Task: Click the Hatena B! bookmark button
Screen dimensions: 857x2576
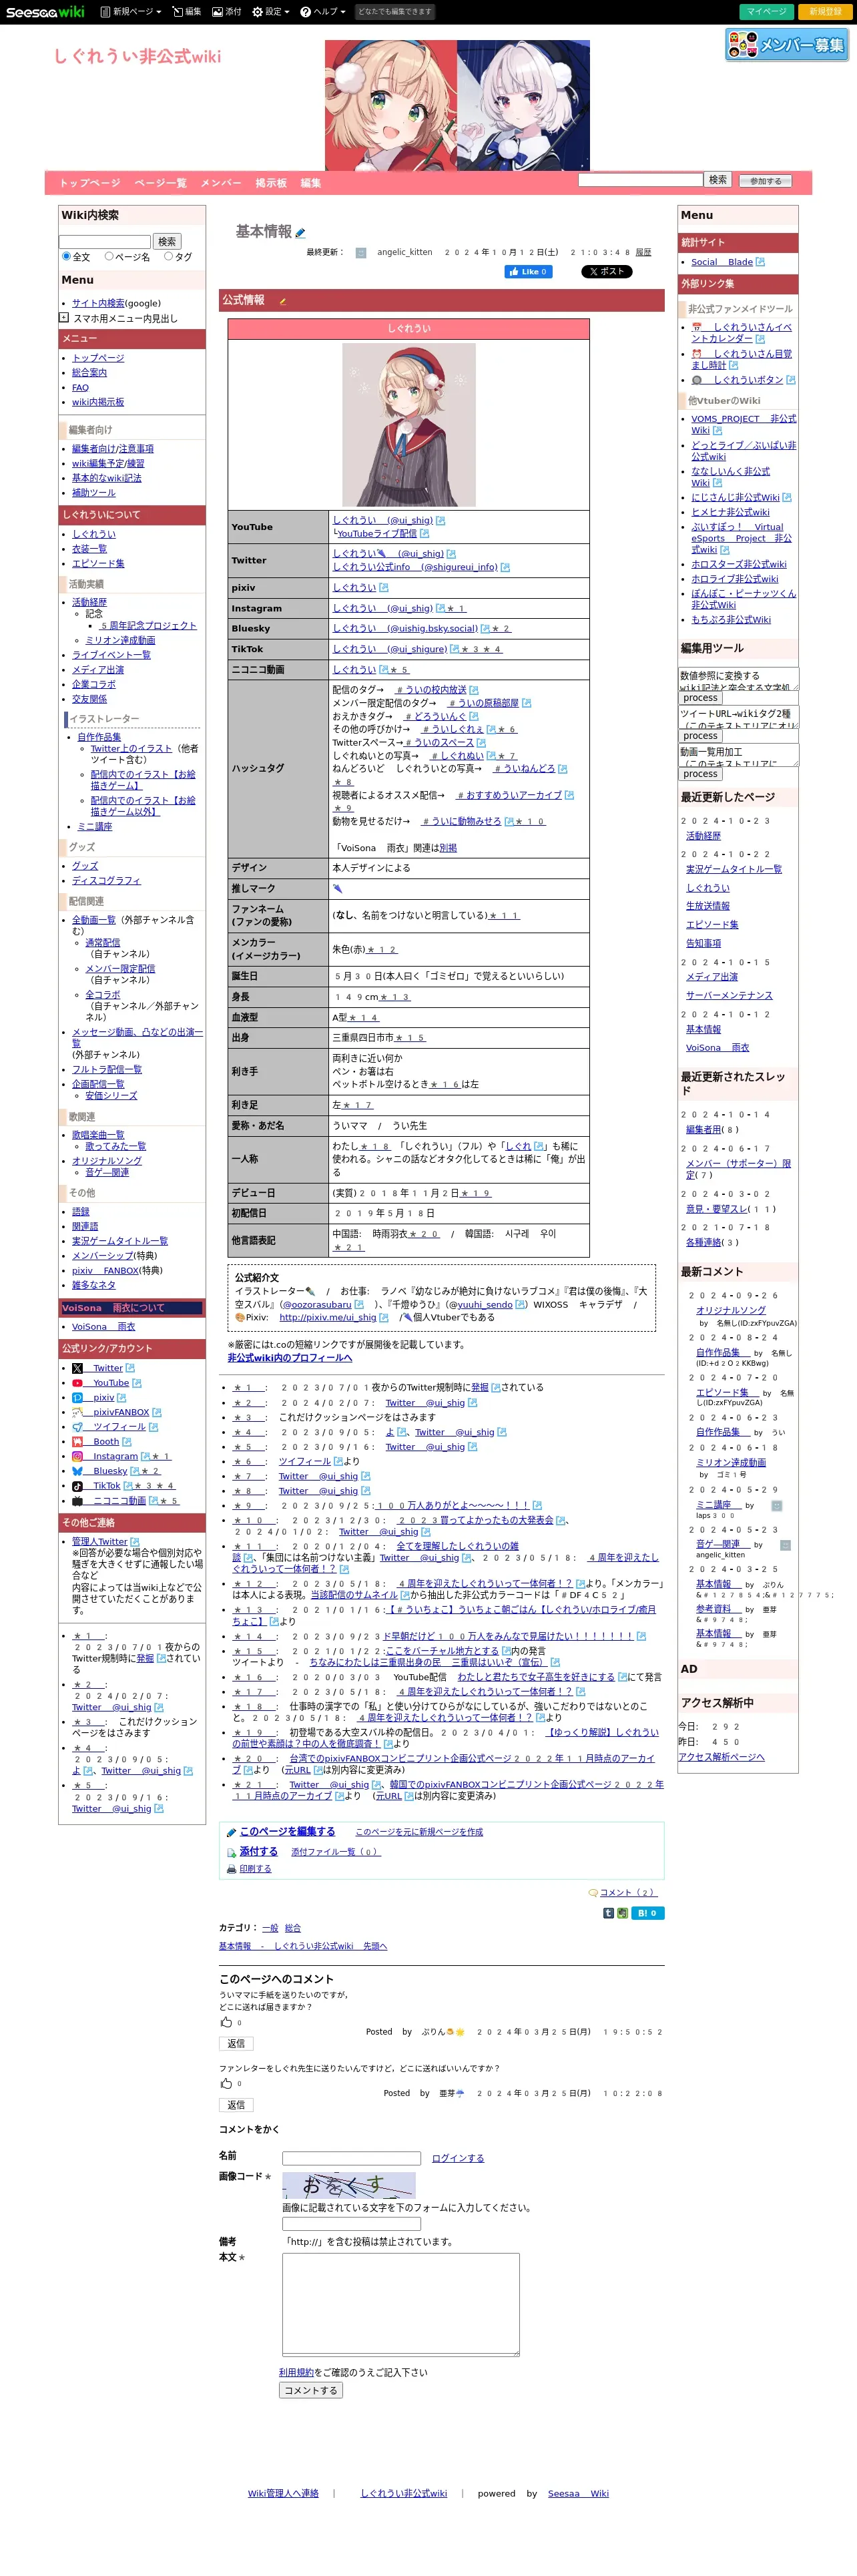Action: pos(647,1913)
